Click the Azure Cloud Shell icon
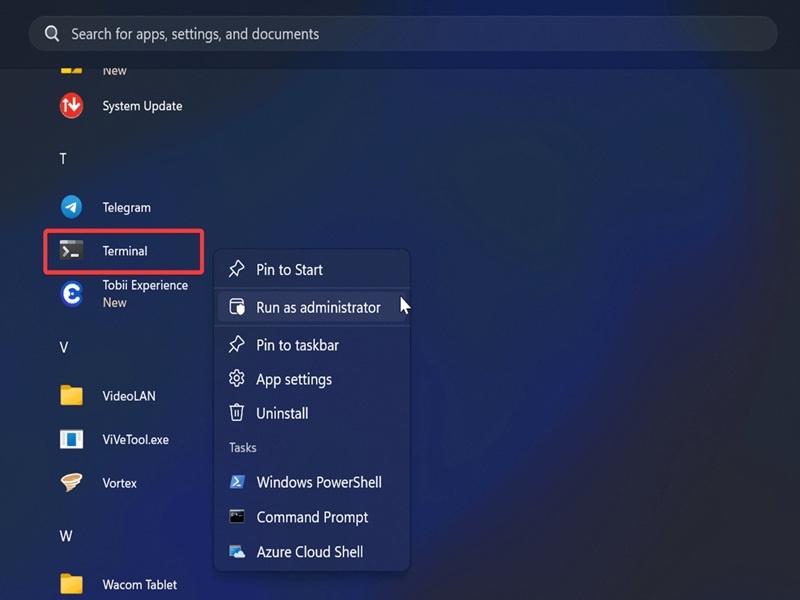The width and height of the screenshot is (800, 600). pyautogui.click(x=237, y=552)
